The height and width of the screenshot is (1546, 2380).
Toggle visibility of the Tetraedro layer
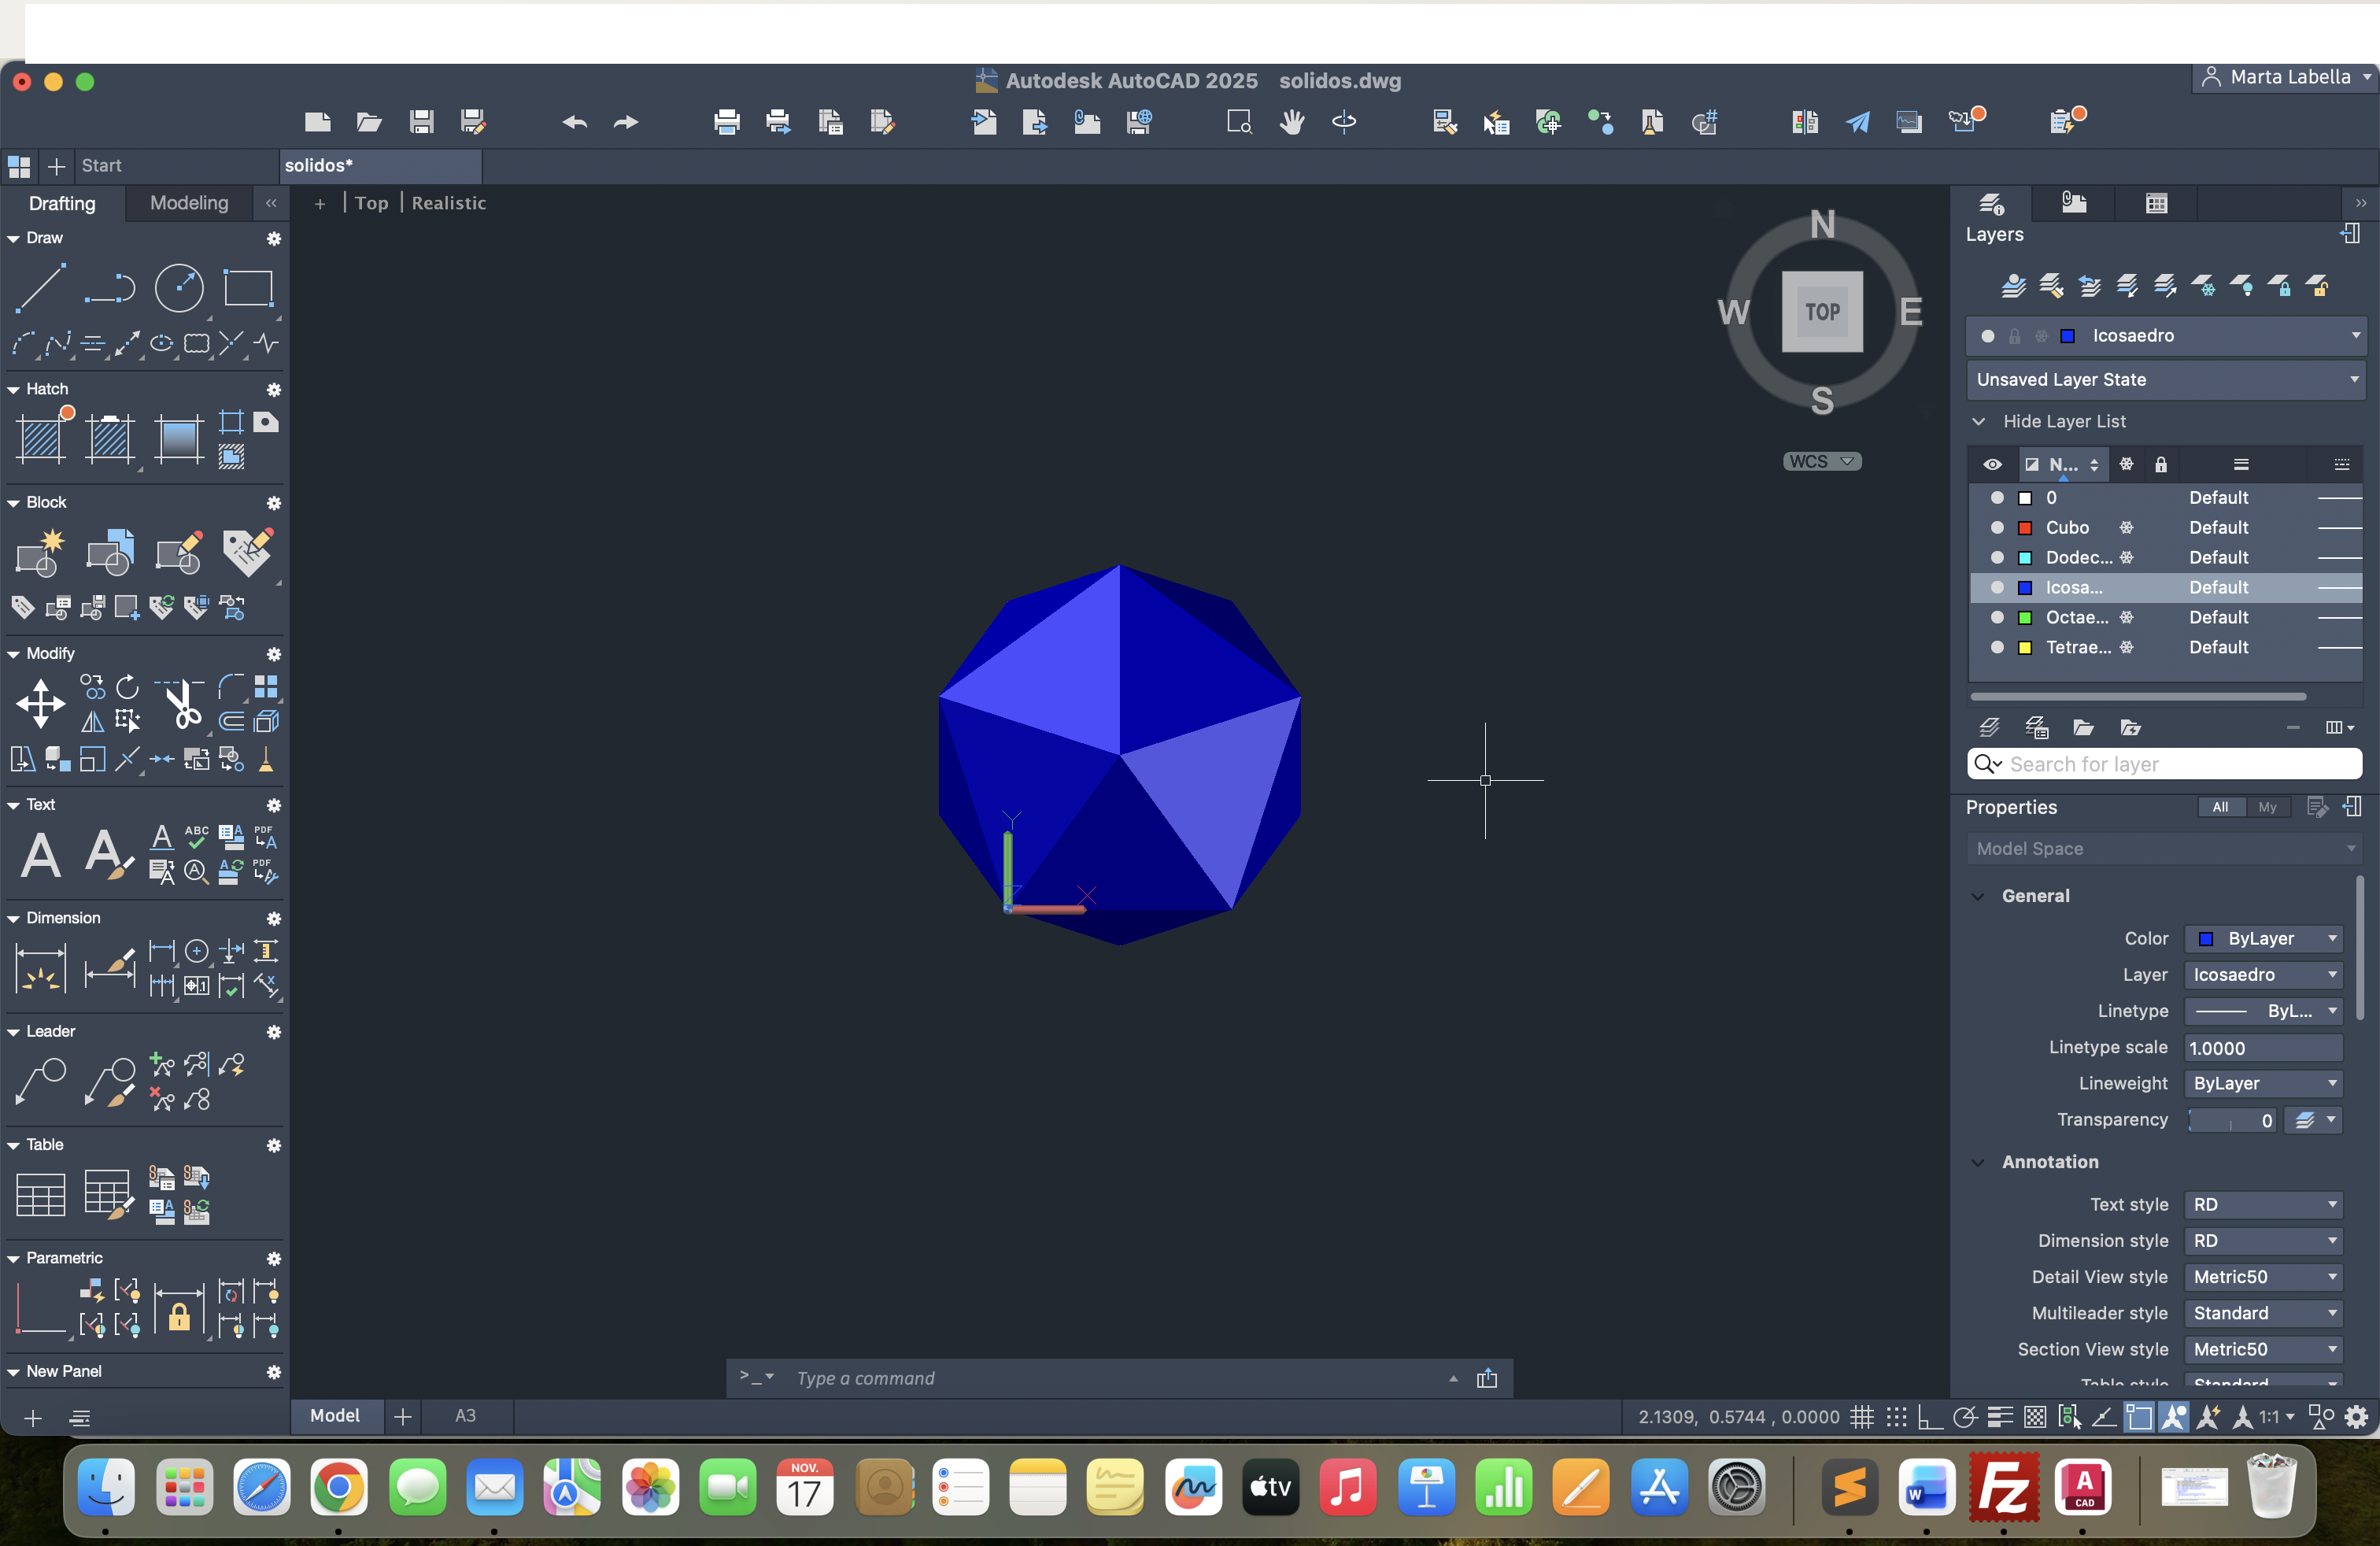(1997, 647)
